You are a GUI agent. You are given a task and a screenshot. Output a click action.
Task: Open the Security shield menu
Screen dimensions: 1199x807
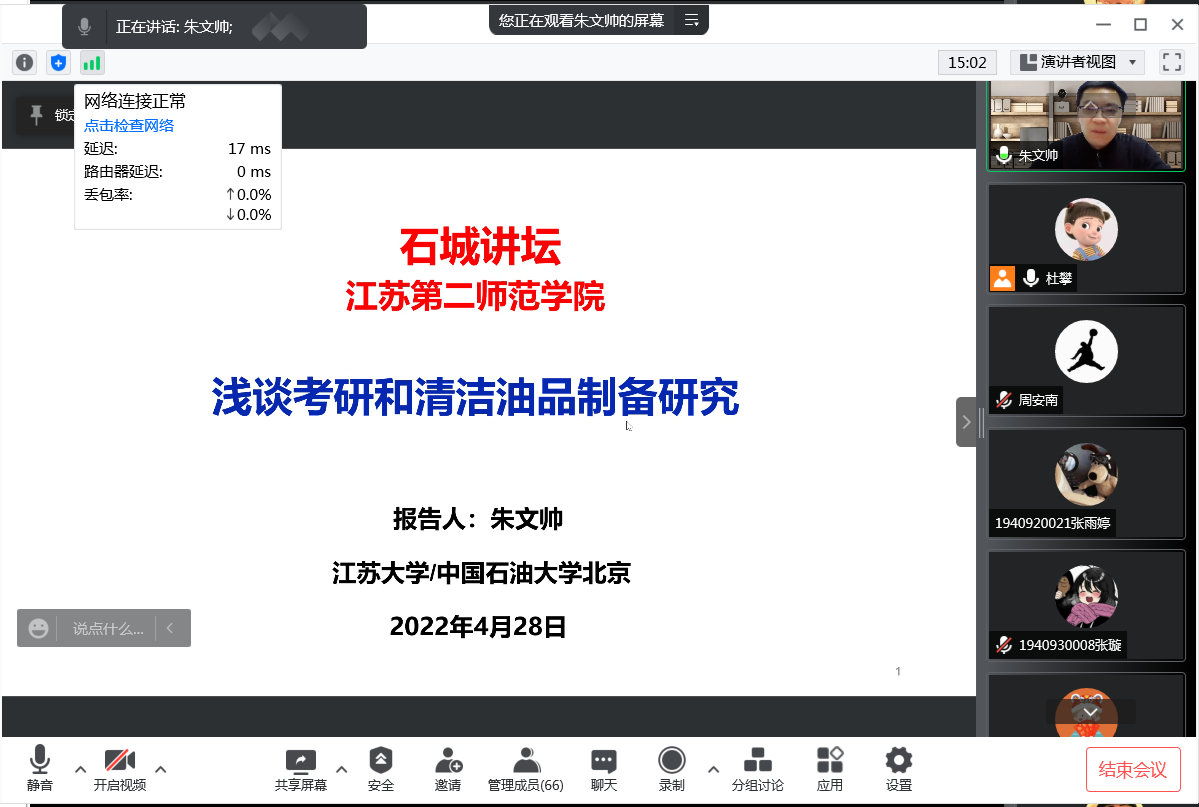[381, 769]
